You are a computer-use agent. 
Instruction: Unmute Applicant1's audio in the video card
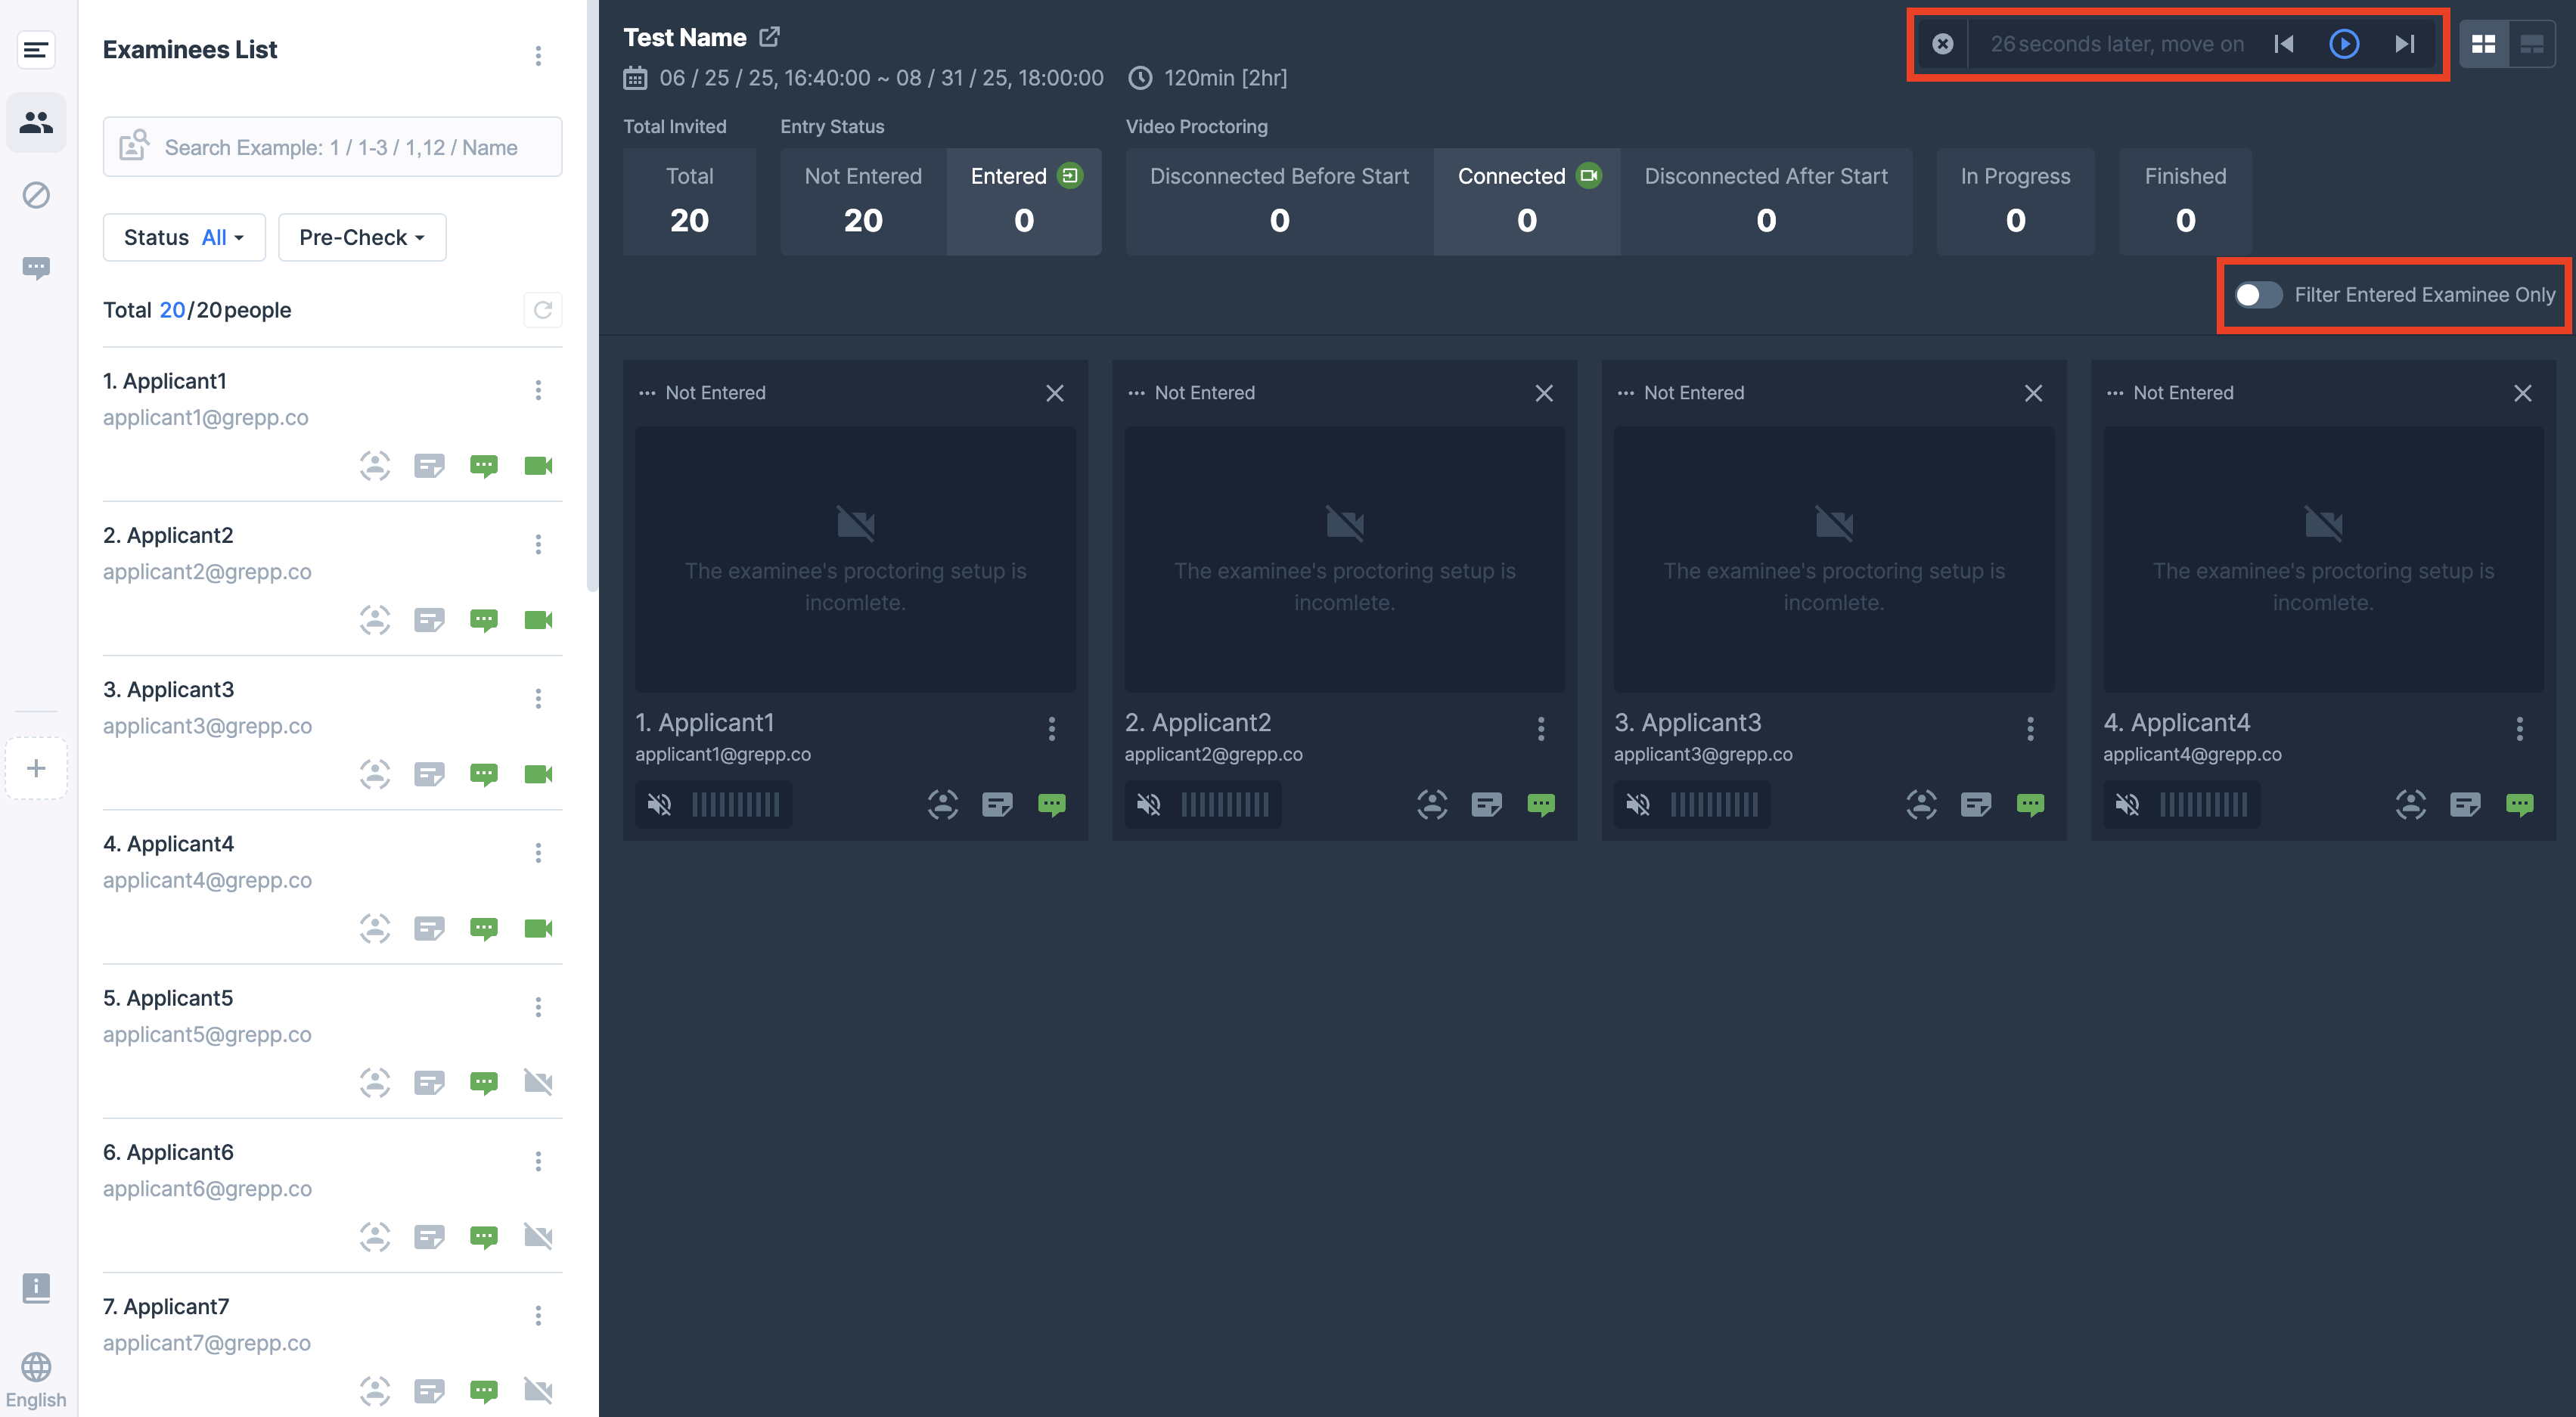click(x=660, y=804)
